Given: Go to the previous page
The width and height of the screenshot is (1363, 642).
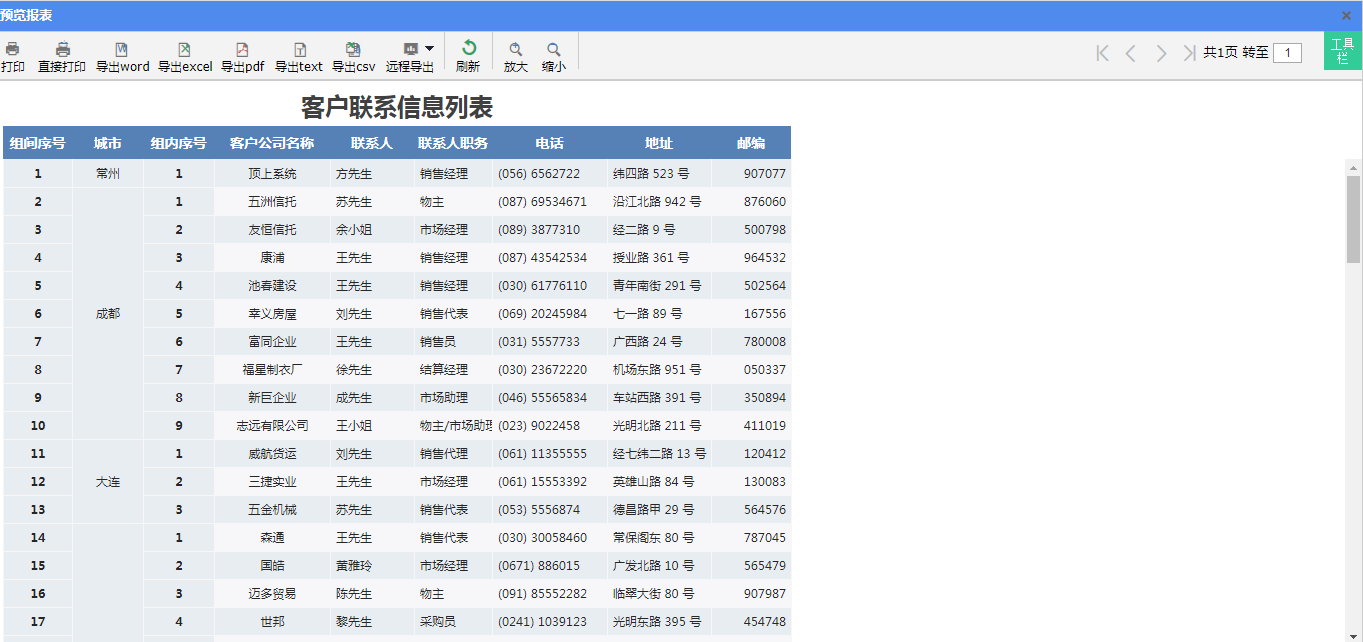Looking at the screenshot, I should pyautogui.click(x=1131, y=53).
